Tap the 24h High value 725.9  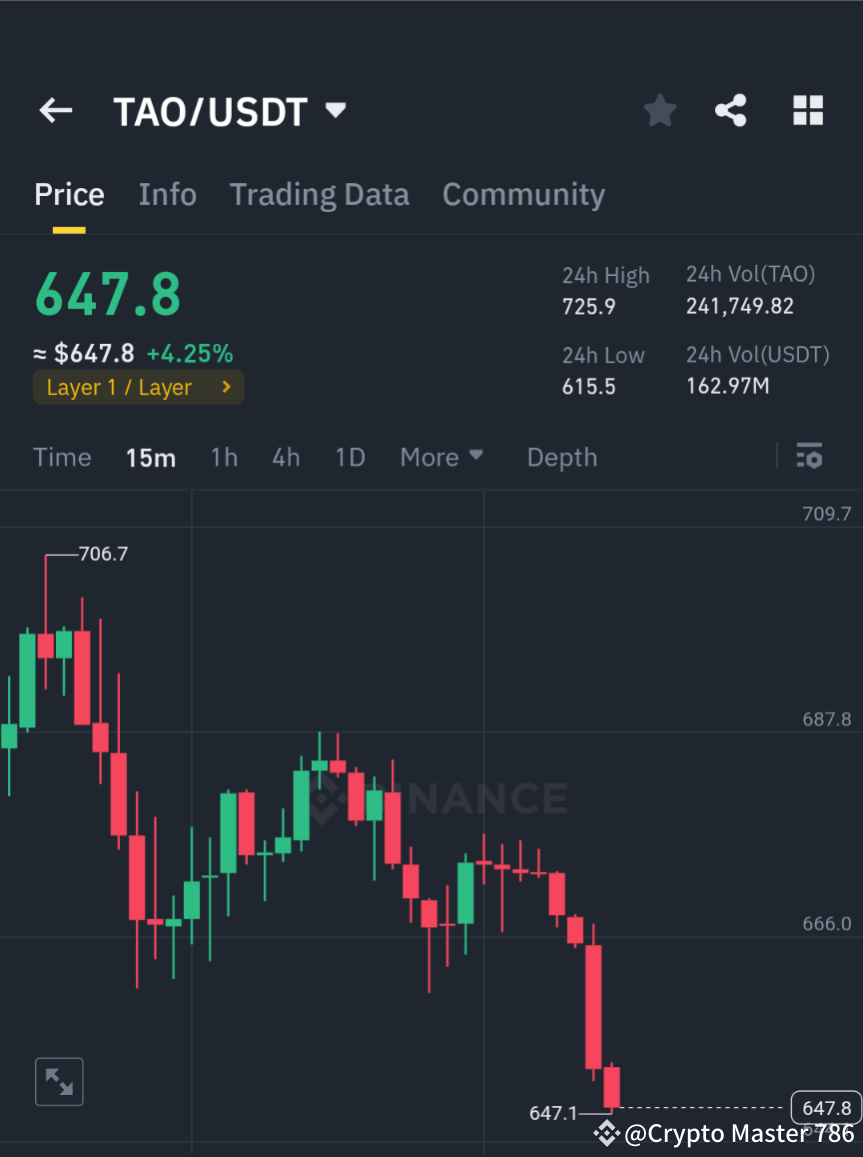(589, 306)
